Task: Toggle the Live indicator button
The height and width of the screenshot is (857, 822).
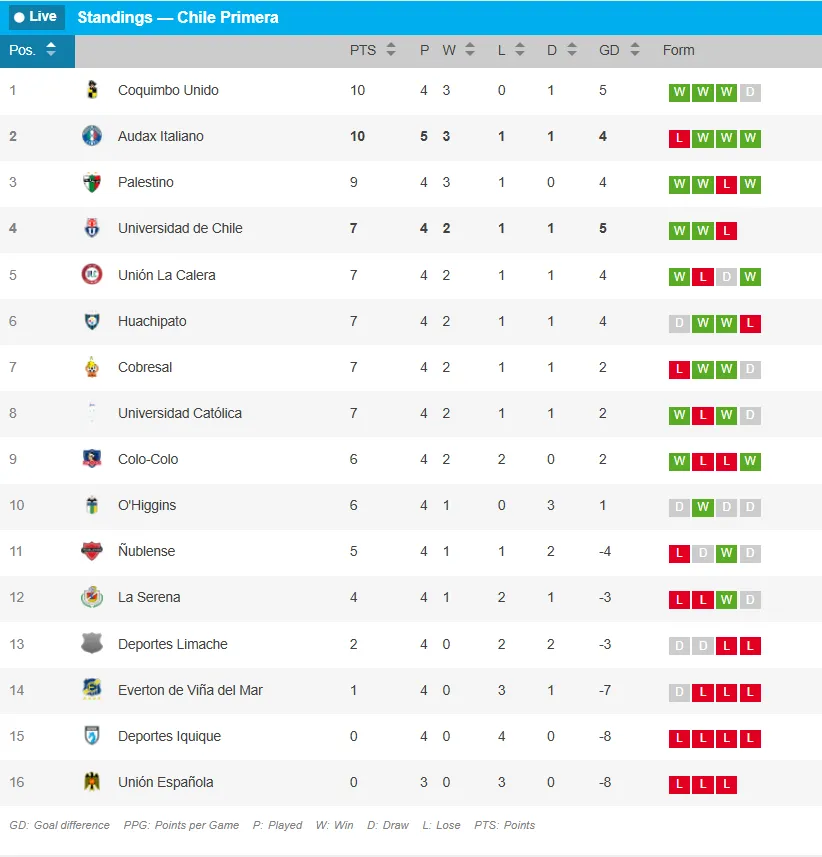Action: coord(36,17)
